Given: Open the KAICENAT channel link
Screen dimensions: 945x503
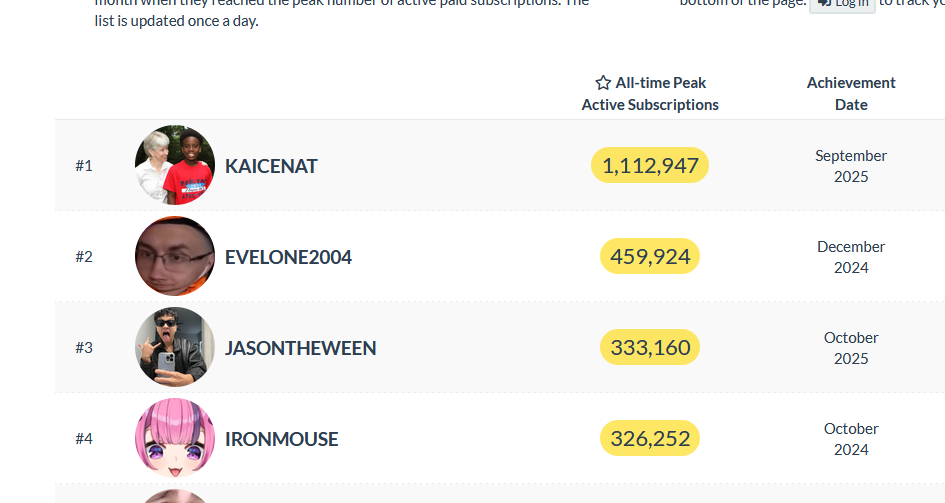Looking at the screenshot, I should [x=271, y=166].
